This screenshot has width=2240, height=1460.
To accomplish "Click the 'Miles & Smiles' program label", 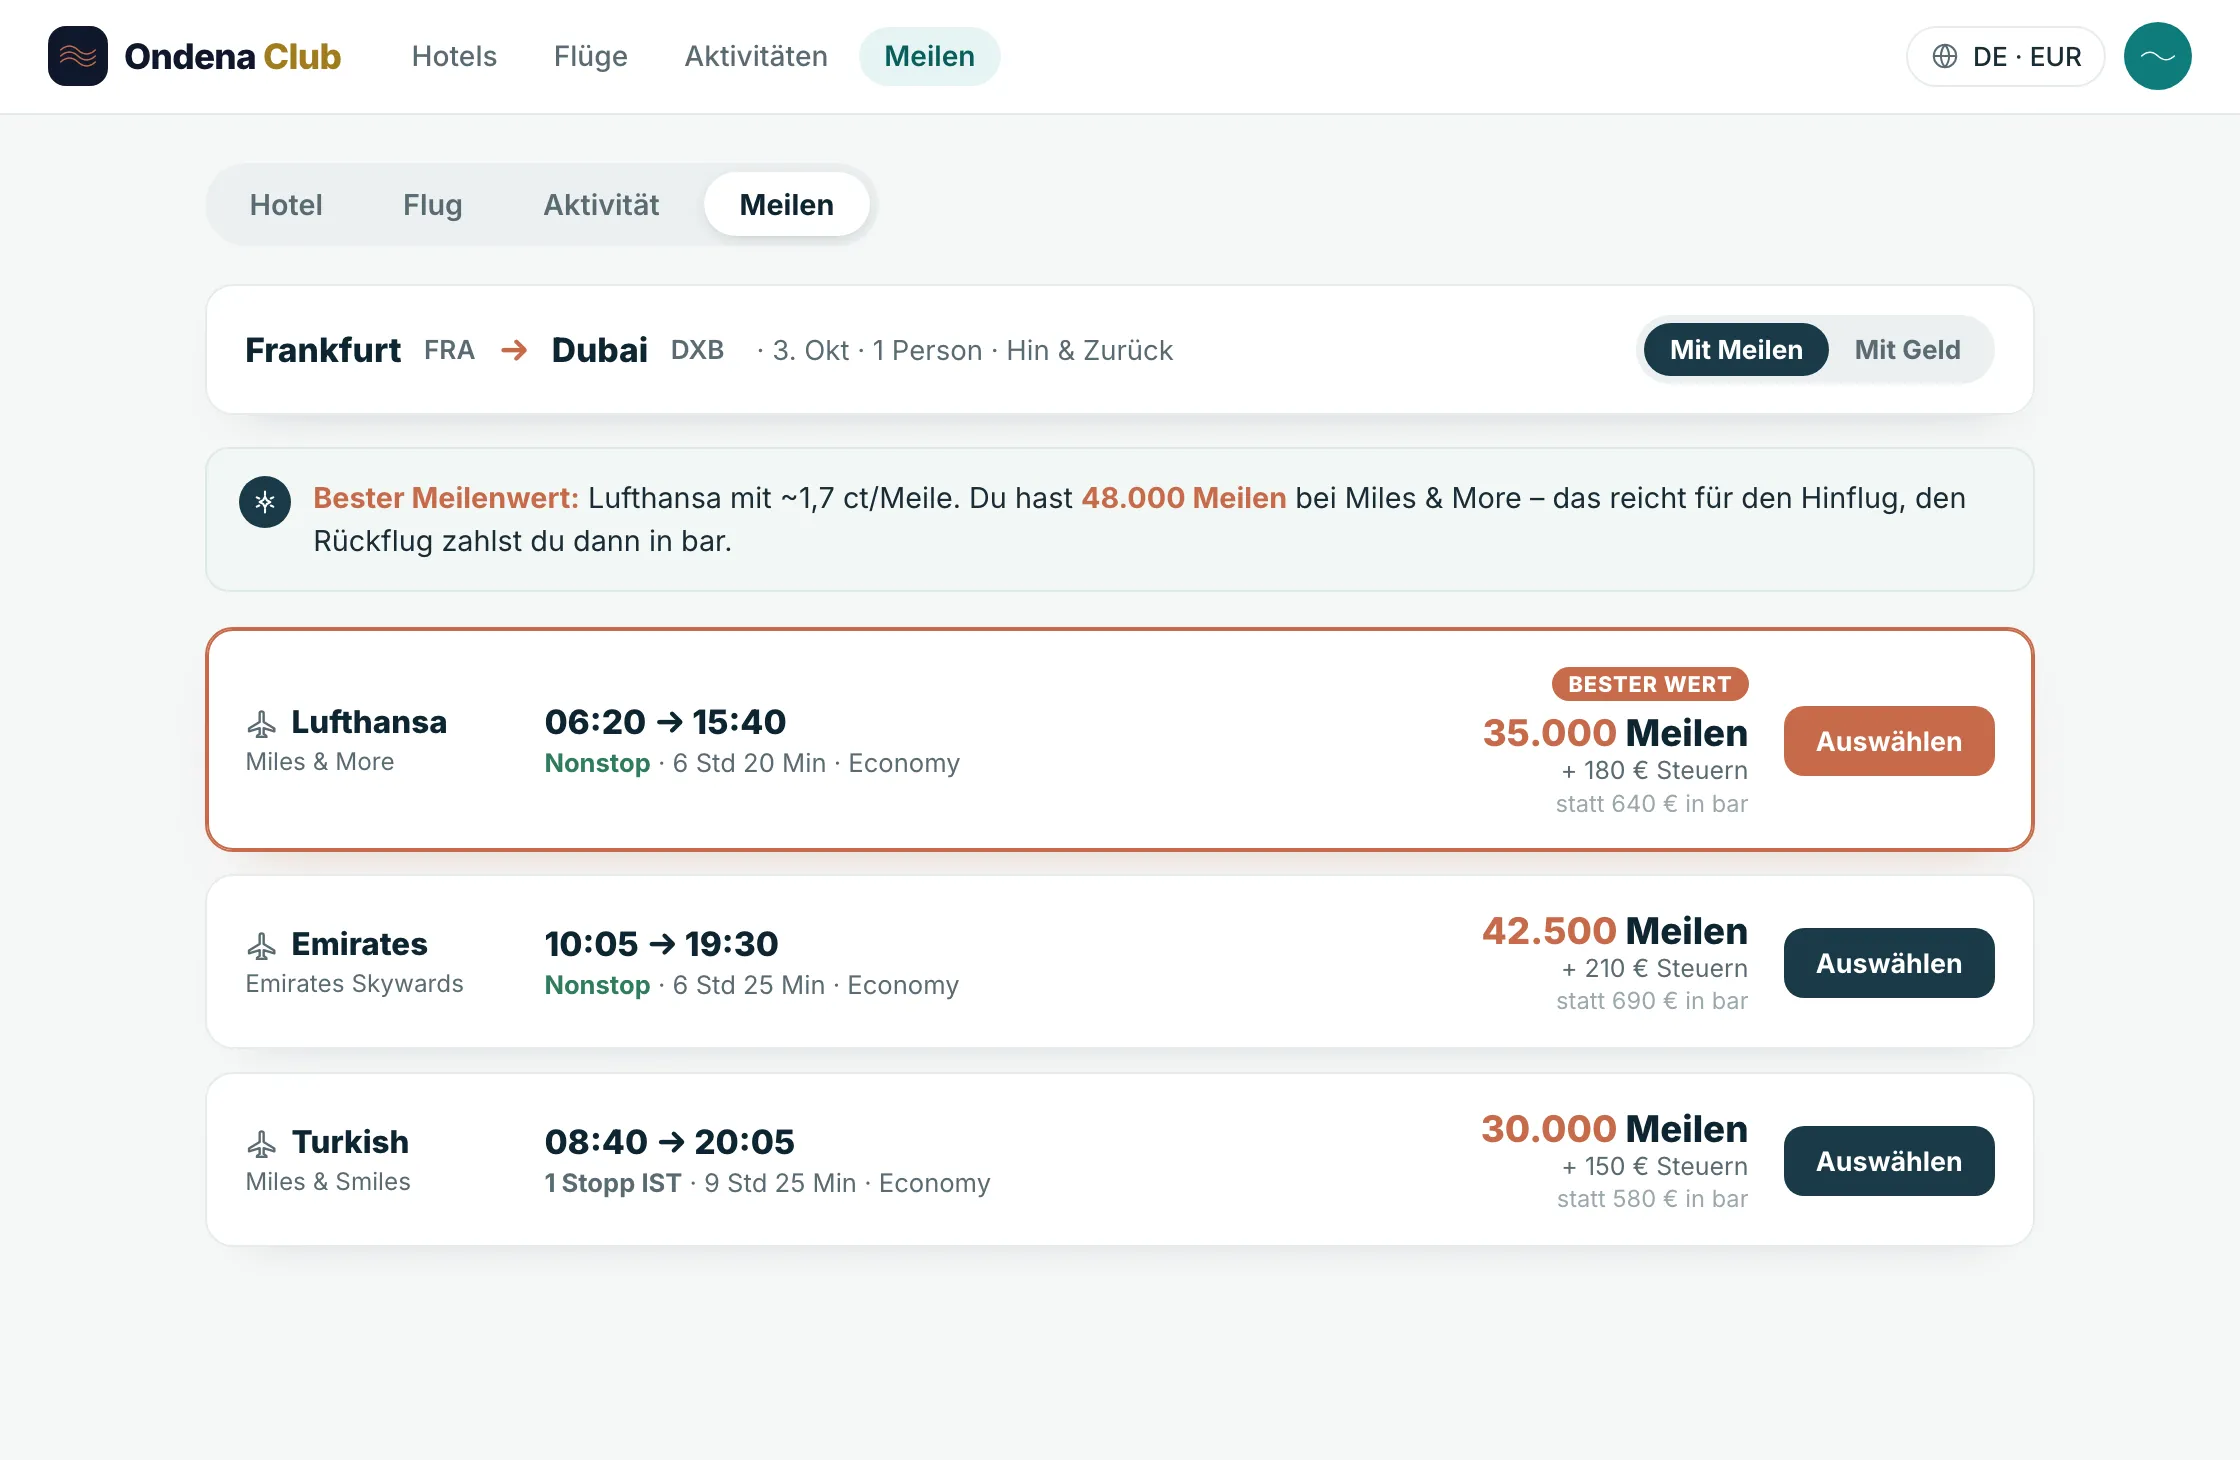I will (328, 1182).
